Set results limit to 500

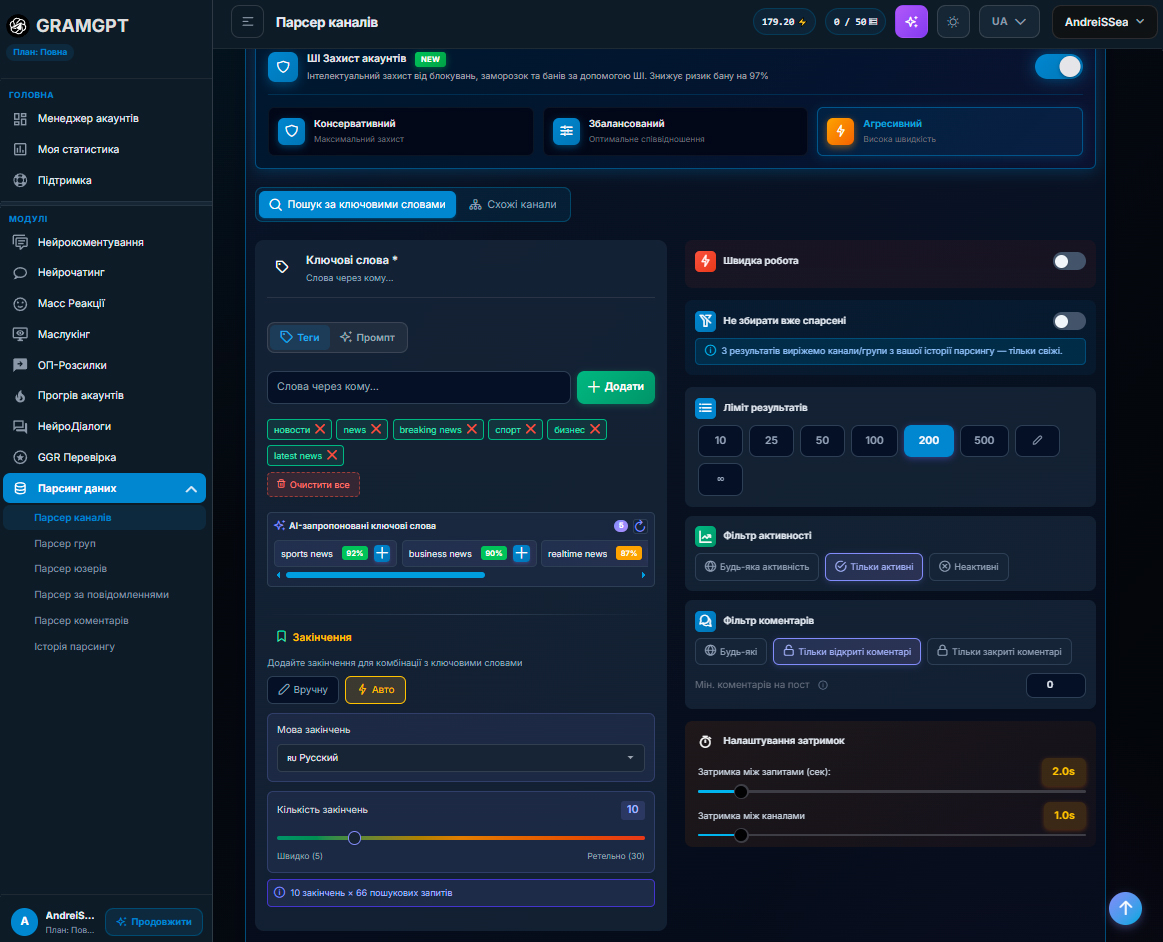984,441
